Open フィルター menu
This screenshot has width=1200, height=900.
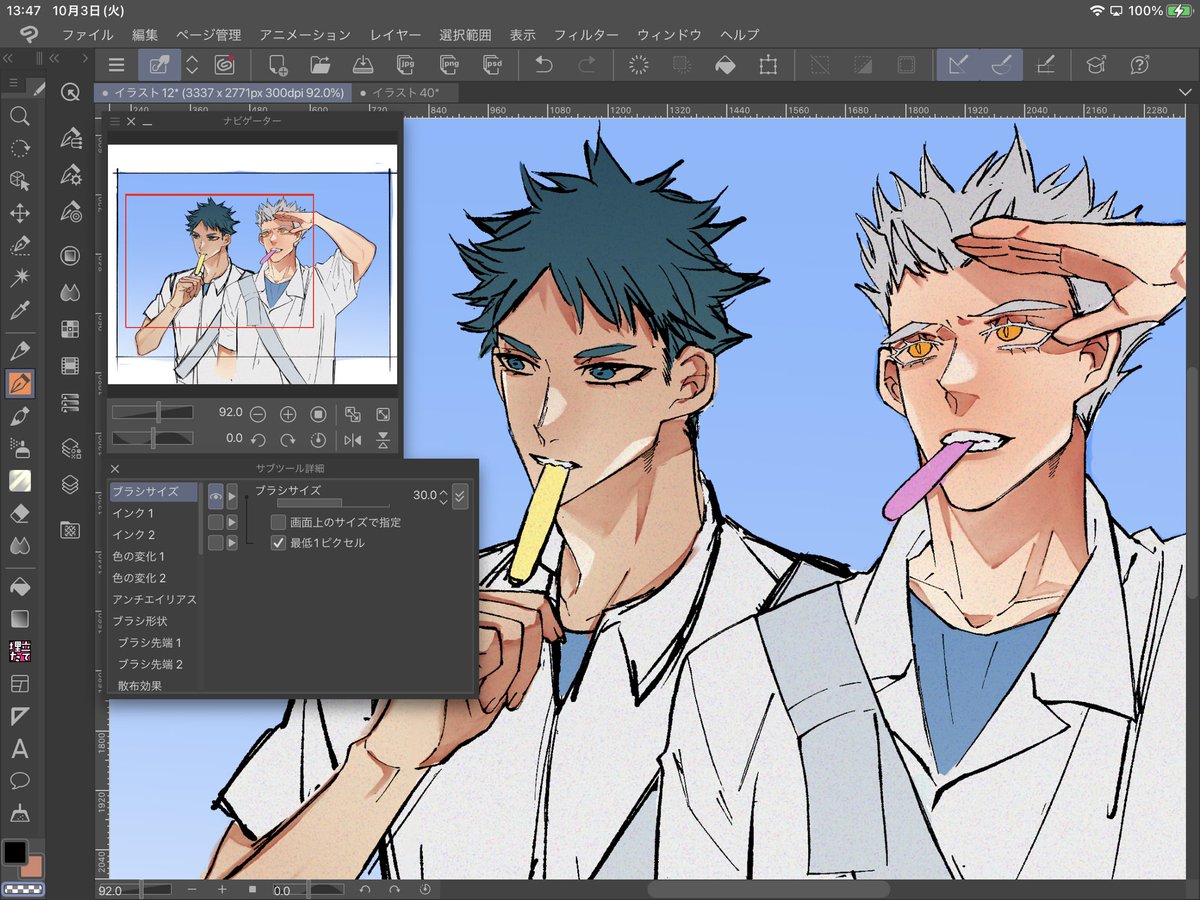pos(586,34)
